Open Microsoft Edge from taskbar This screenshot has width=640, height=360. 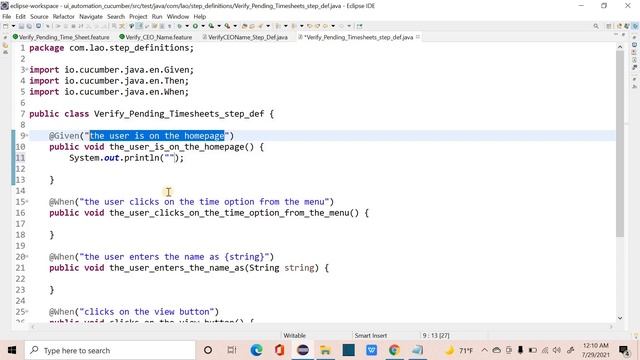pyautogui.click(x=256, y=350)
